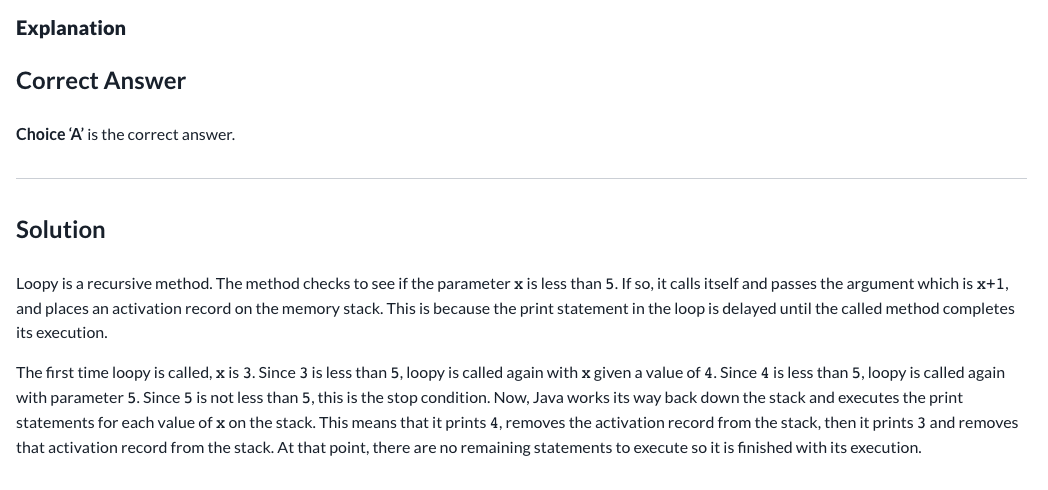This screenshot has width=1048, height=490.
Task: Click the words 'activation record on the memory stack'
Action: 246,308
